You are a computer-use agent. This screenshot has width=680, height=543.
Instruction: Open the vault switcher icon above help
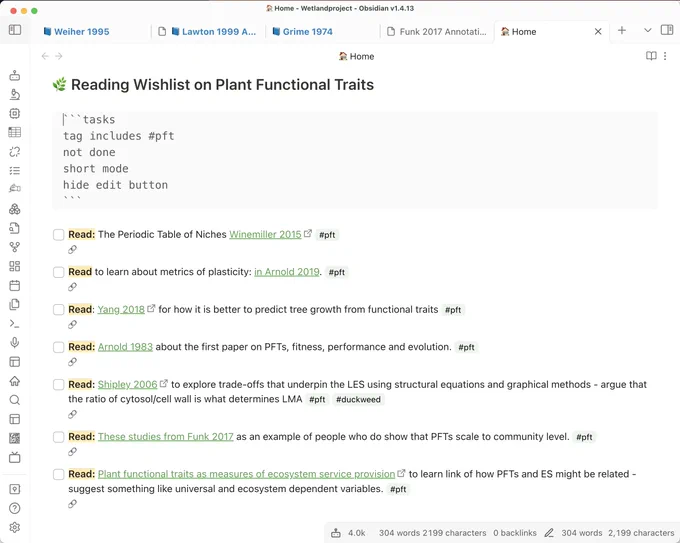tap(15, 489)
